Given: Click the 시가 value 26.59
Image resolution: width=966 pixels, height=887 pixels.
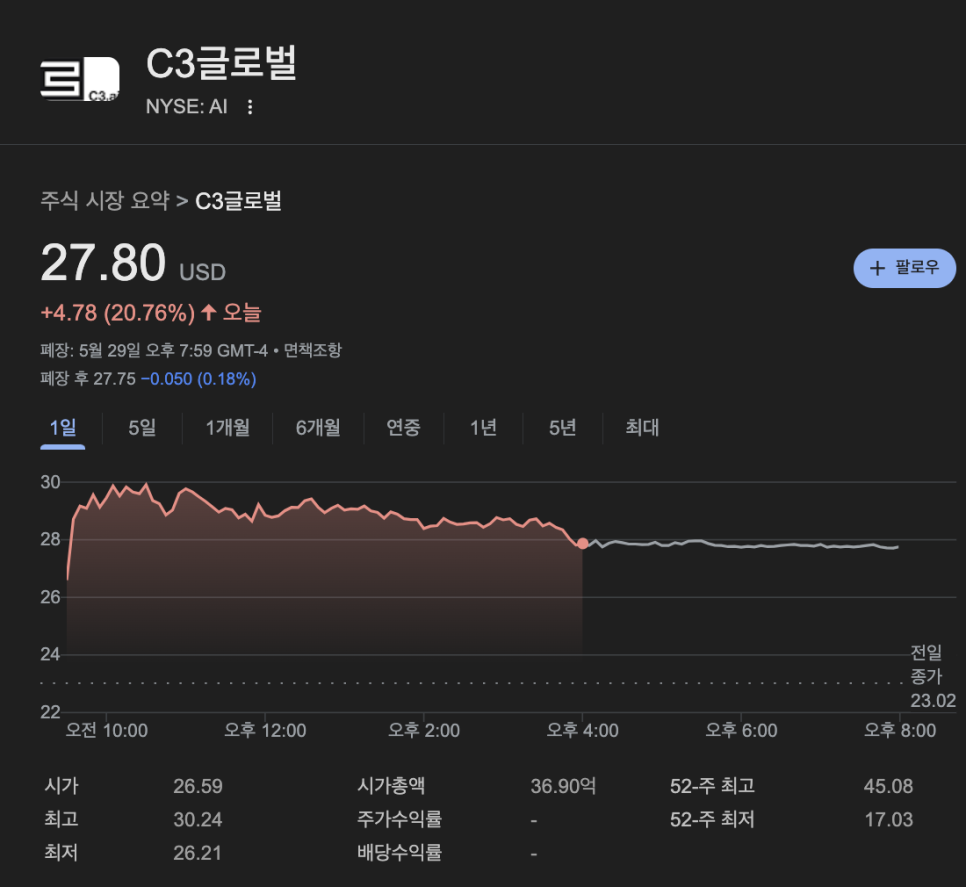Looking at the screenshot, I should click(198, 786).
